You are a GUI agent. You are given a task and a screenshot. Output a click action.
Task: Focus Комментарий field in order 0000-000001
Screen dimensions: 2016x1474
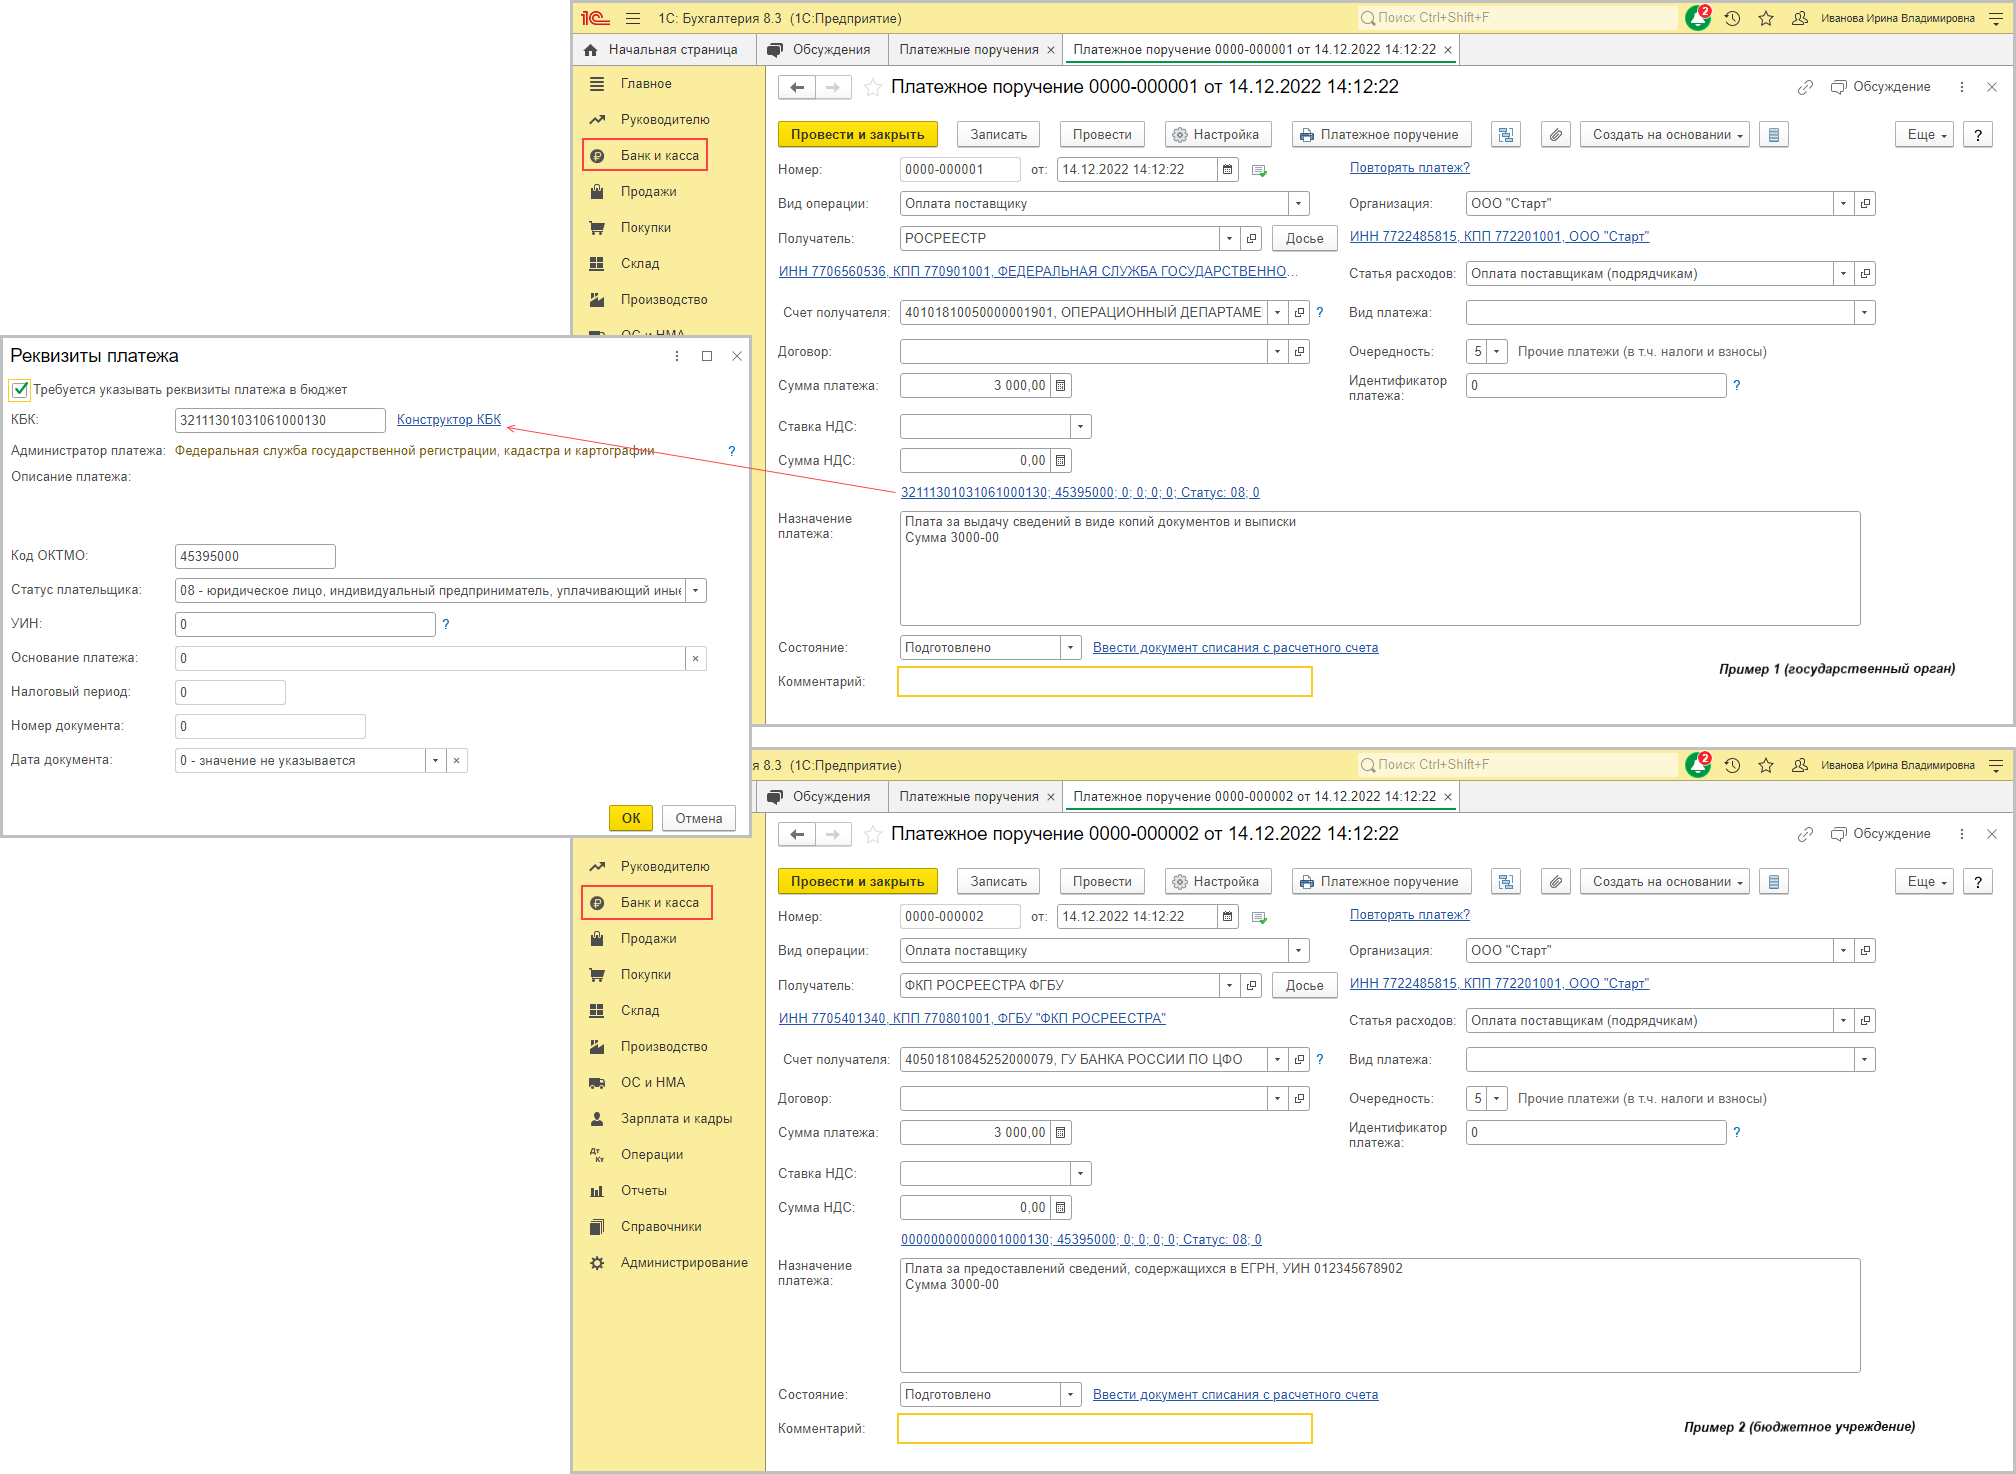click(x=1105, y=682)
